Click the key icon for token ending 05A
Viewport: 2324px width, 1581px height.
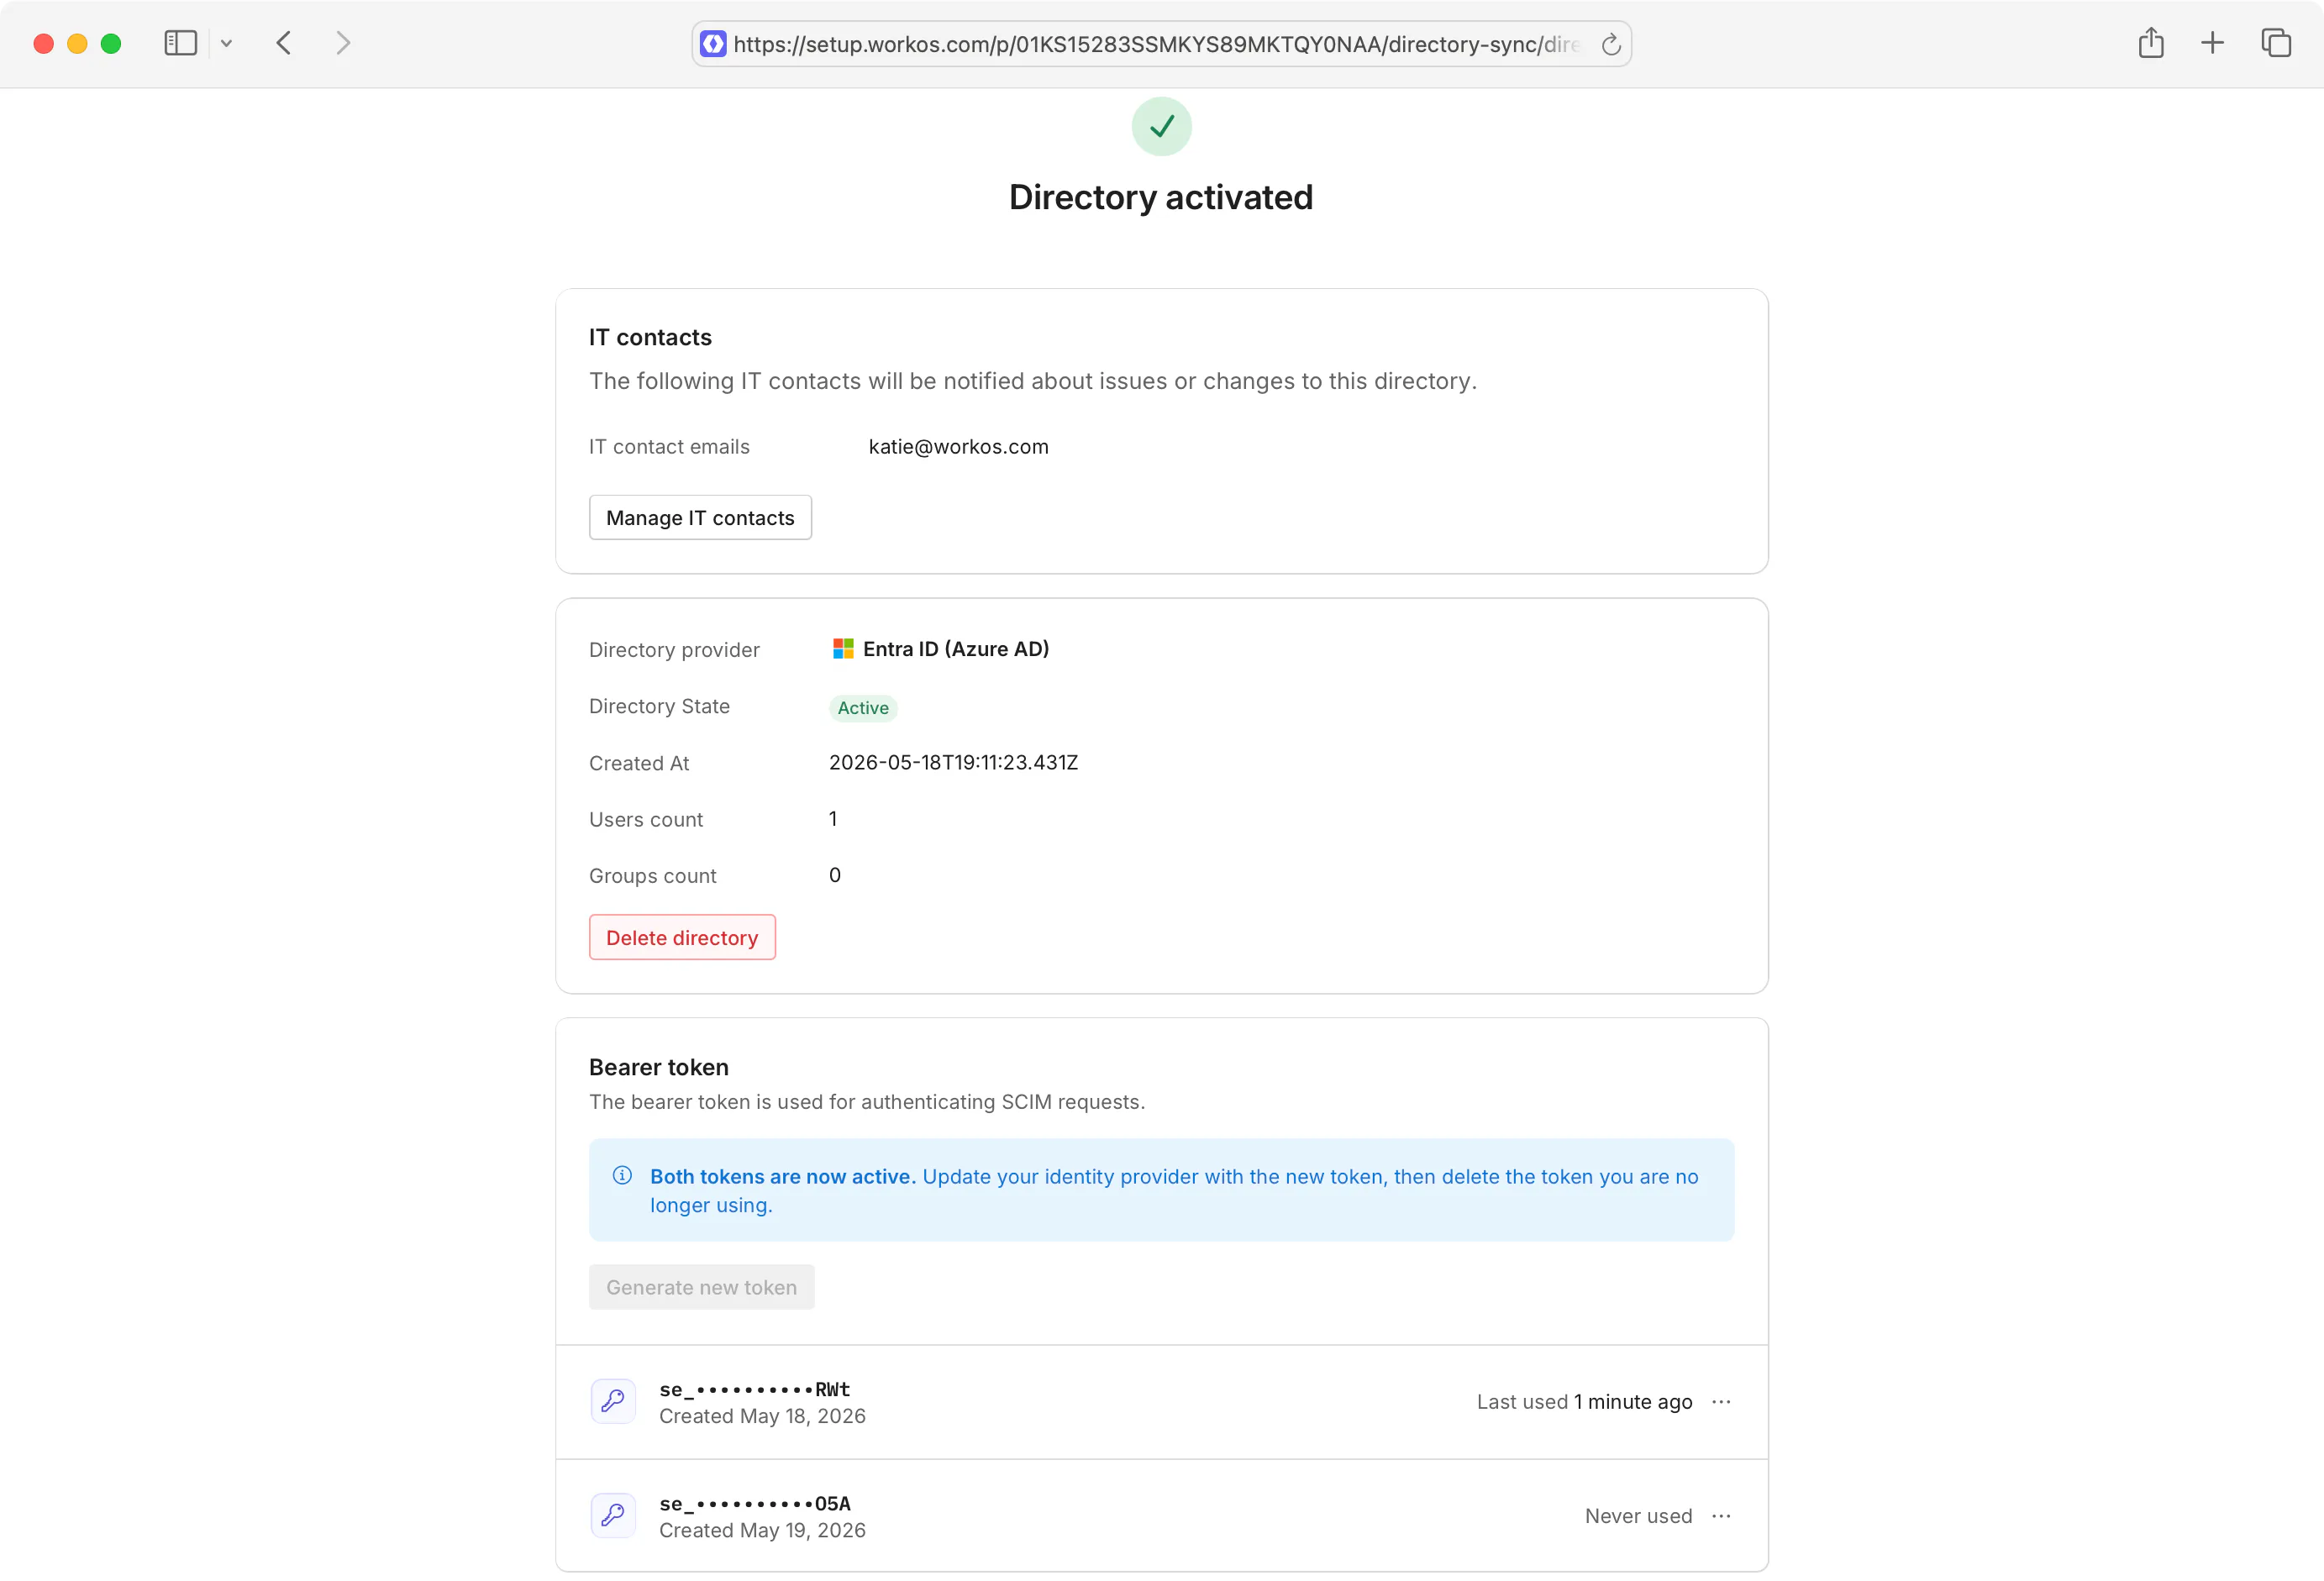[613, 1515]
